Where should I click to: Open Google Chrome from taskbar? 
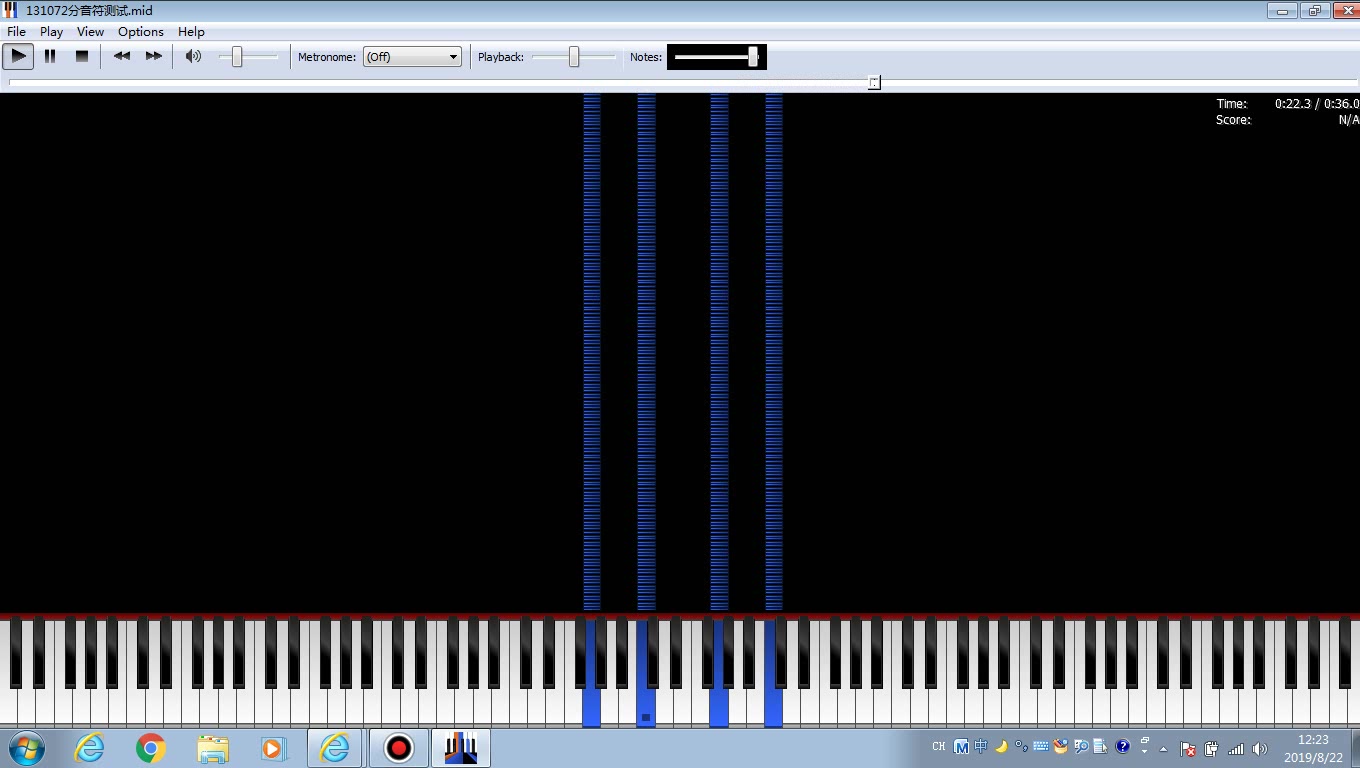pyautogui.click(x=151, y=748)
